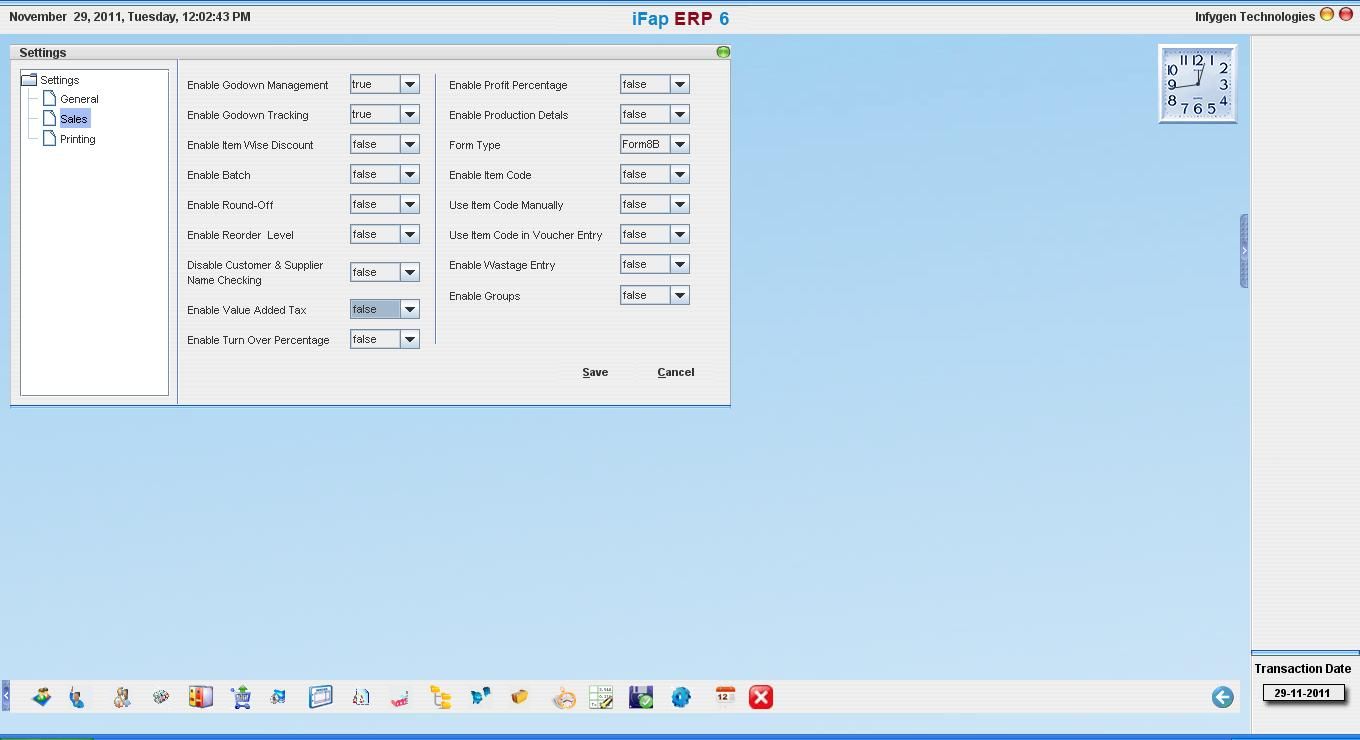Select the General settings tree item
This screenshot has width=1360, height=740.
(79, 99)
